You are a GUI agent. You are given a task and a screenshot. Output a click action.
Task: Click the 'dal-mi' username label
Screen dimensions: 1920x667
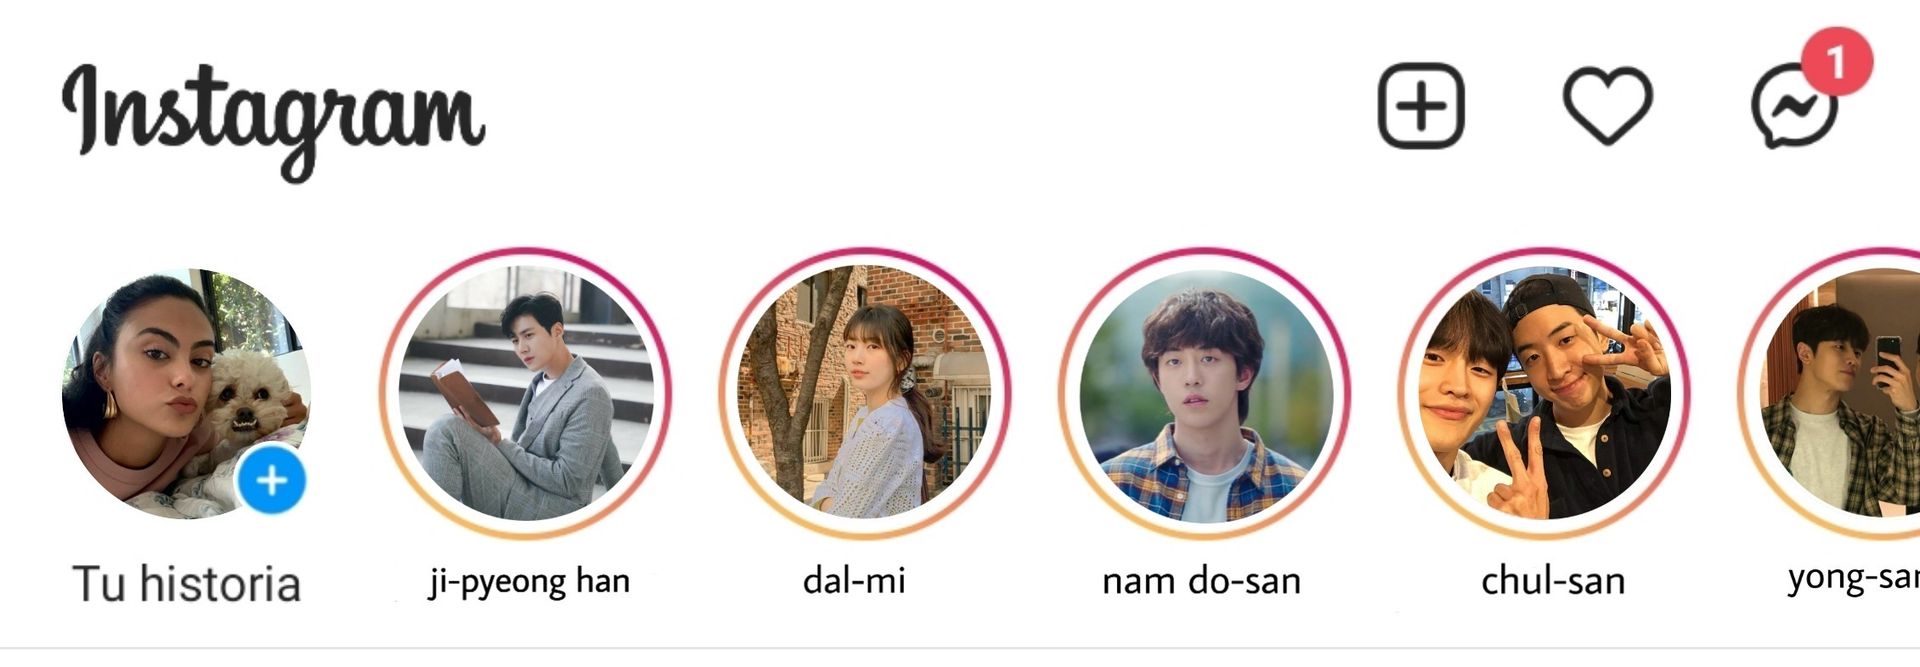point(854,580)
